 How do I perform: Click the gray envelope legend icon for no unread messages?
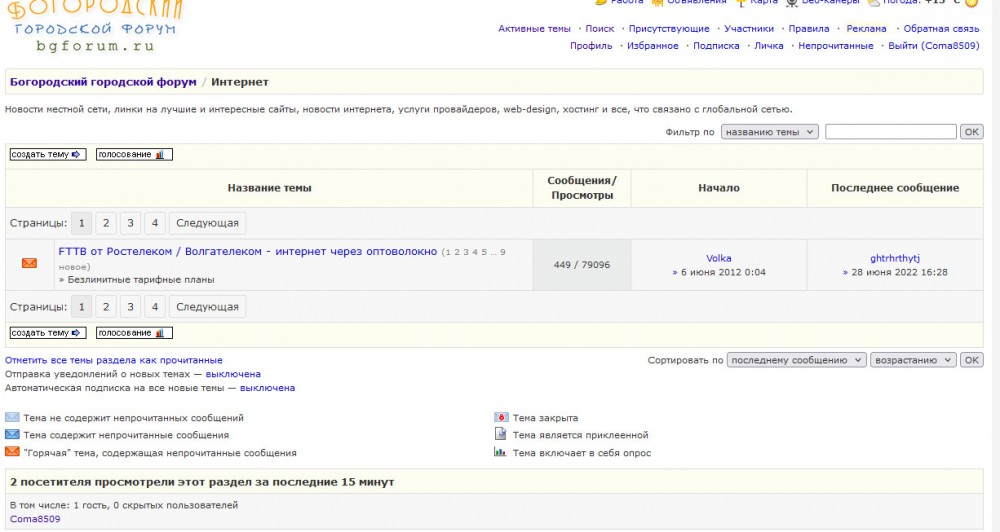click(x=12, y=418)
